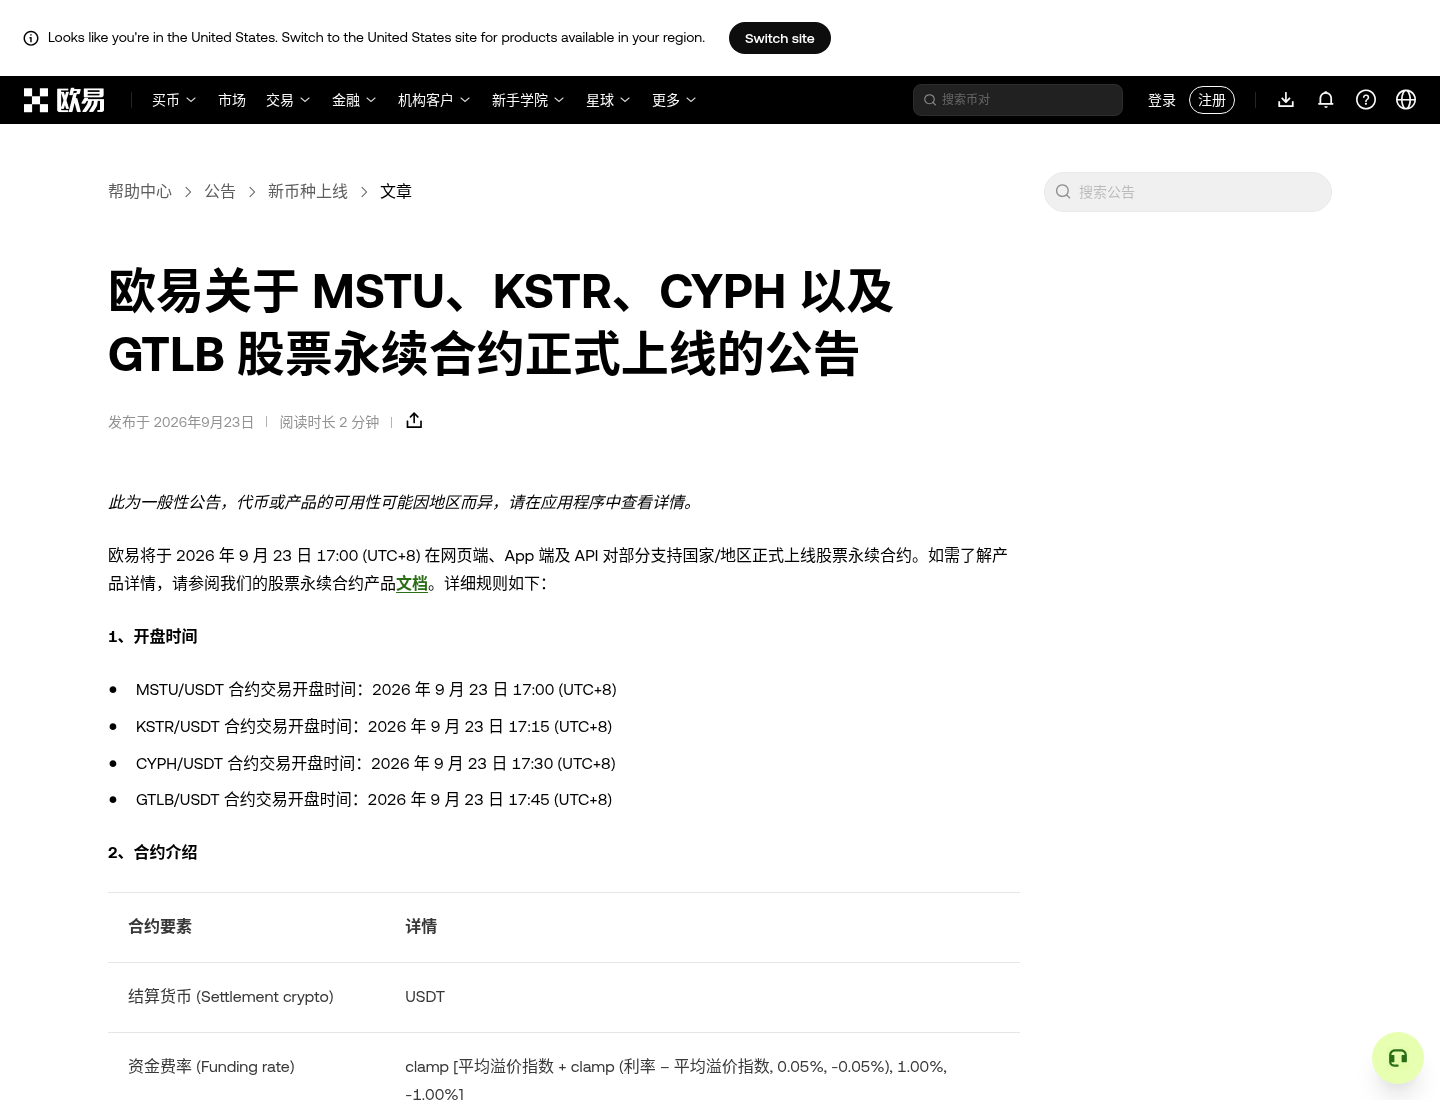Click the 1、开盘时间 heading
The width and height of the screenshot is (1440, 1100).
153,636
